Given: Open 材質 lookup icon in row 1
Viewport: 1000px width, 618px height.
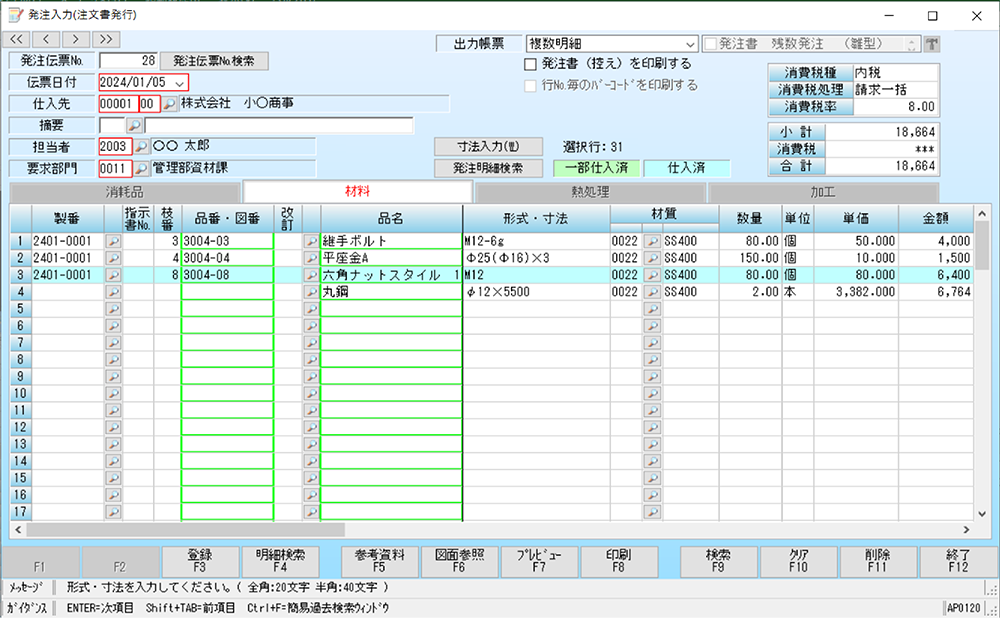Looking at the screenshot, I should tap(652, 241).
